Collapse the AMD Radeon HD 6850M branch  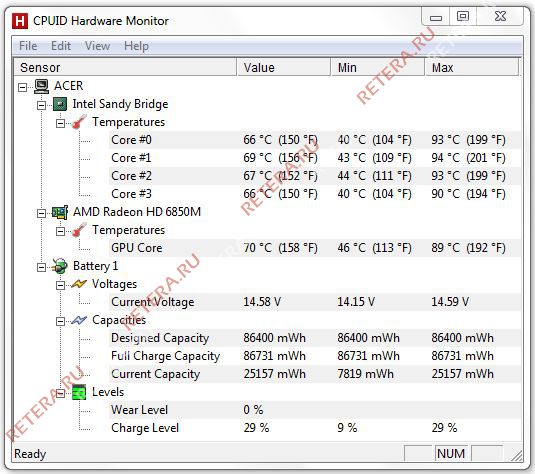coord(41,214)
